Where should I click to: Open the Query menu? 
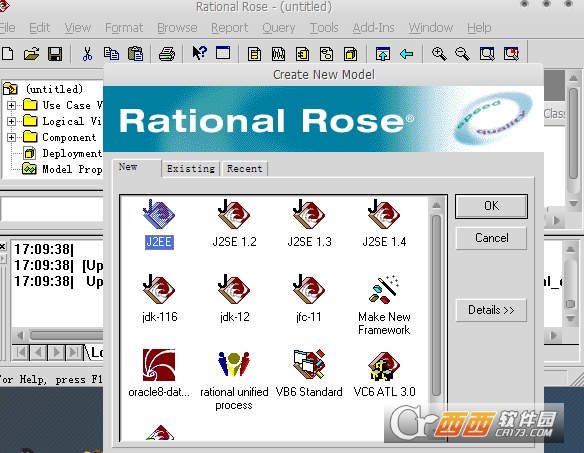[279, 28]
